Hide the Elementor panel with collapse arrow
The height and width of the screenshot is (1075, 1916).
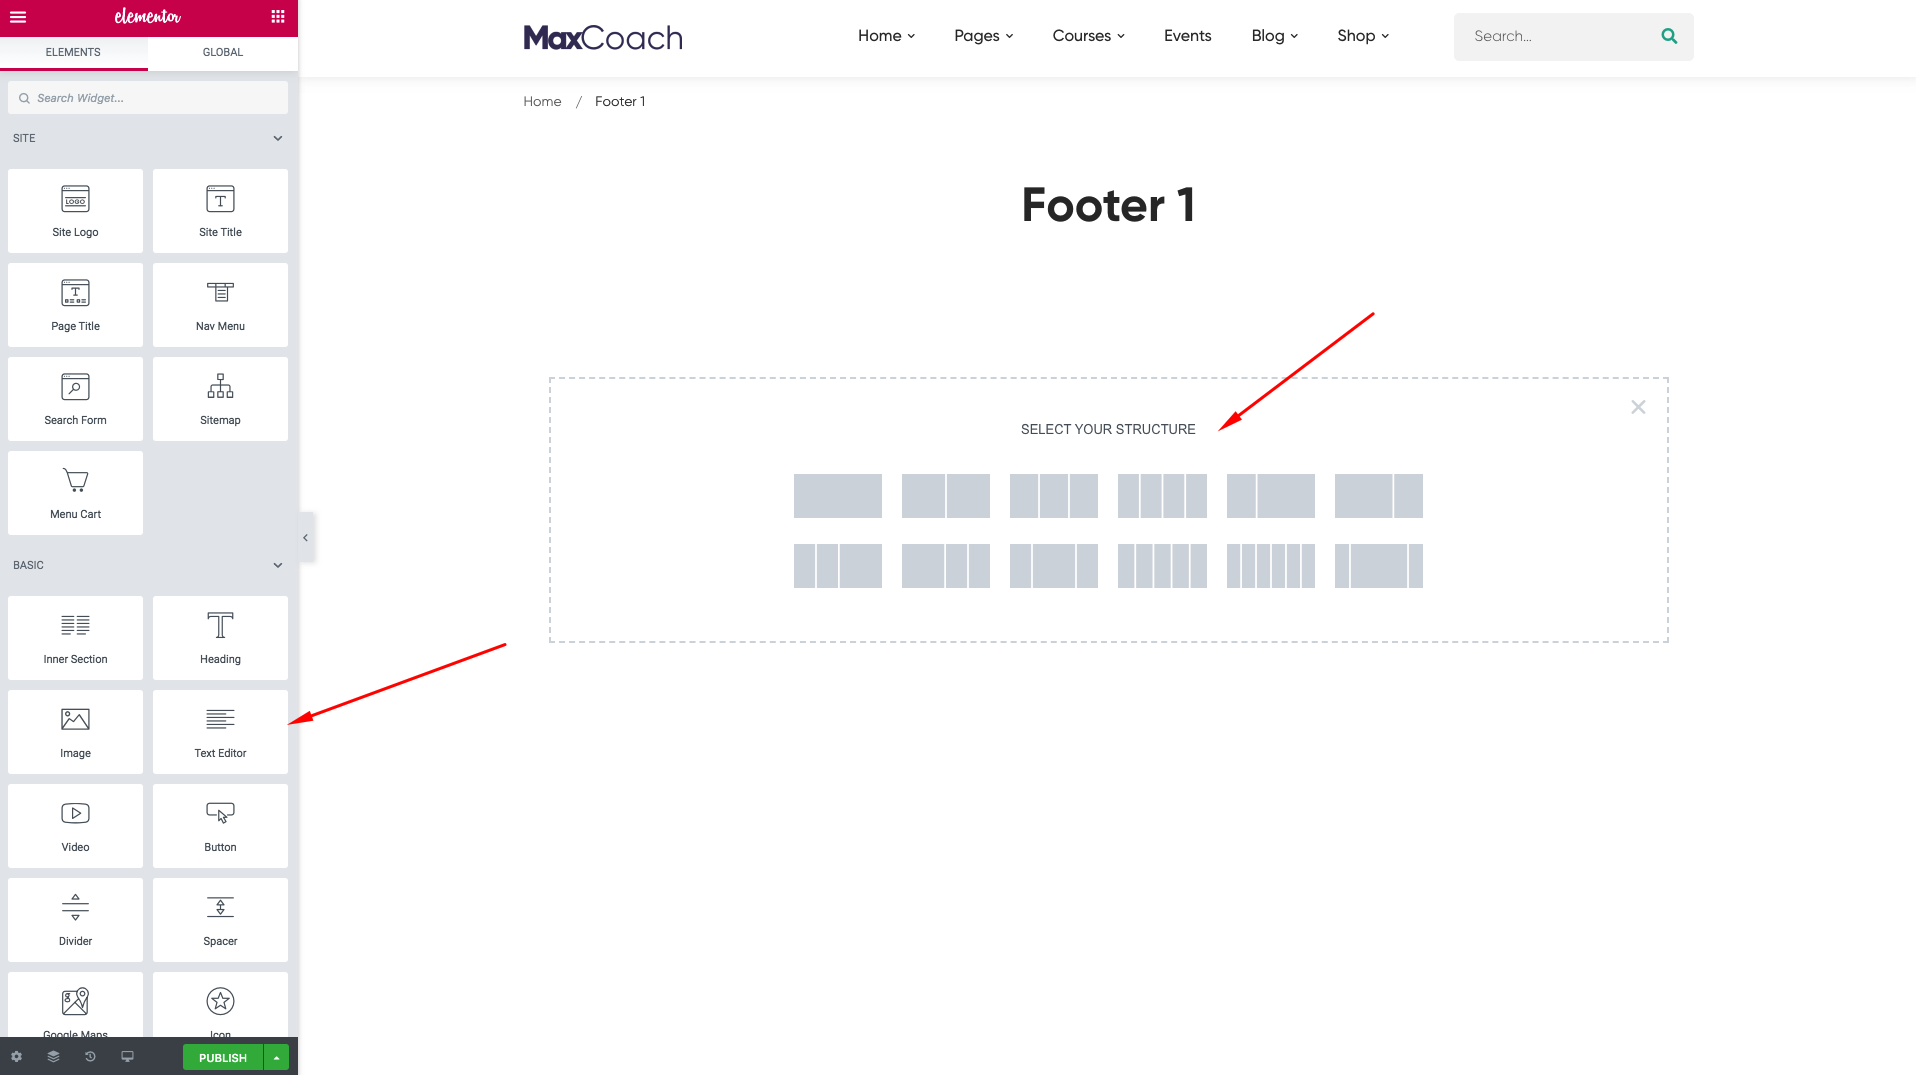click(306, 538)
